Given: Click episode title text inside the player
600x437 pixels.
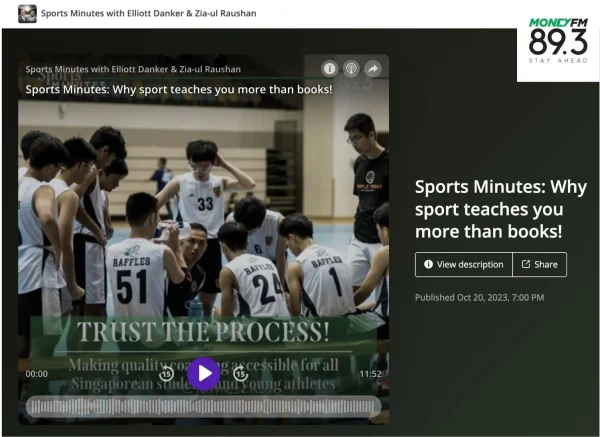Looking at the screenshot, I should (x=179, y=88).
